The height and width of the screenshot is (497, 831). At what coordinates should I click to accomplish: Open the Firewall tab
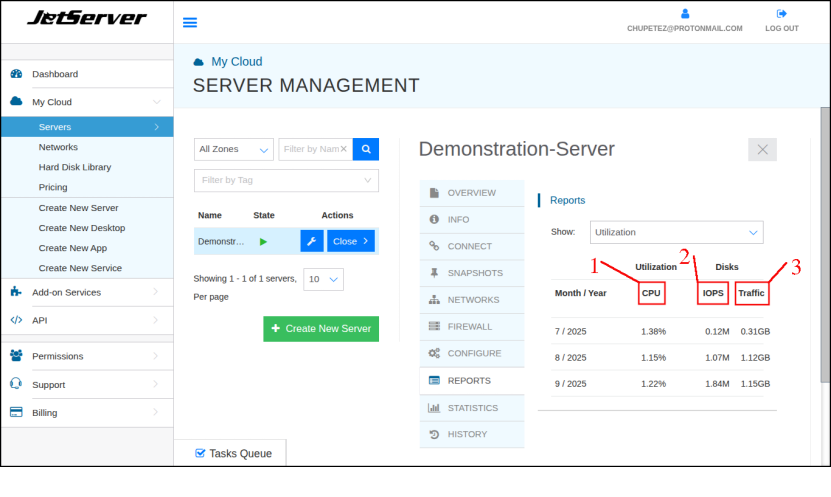469,326
